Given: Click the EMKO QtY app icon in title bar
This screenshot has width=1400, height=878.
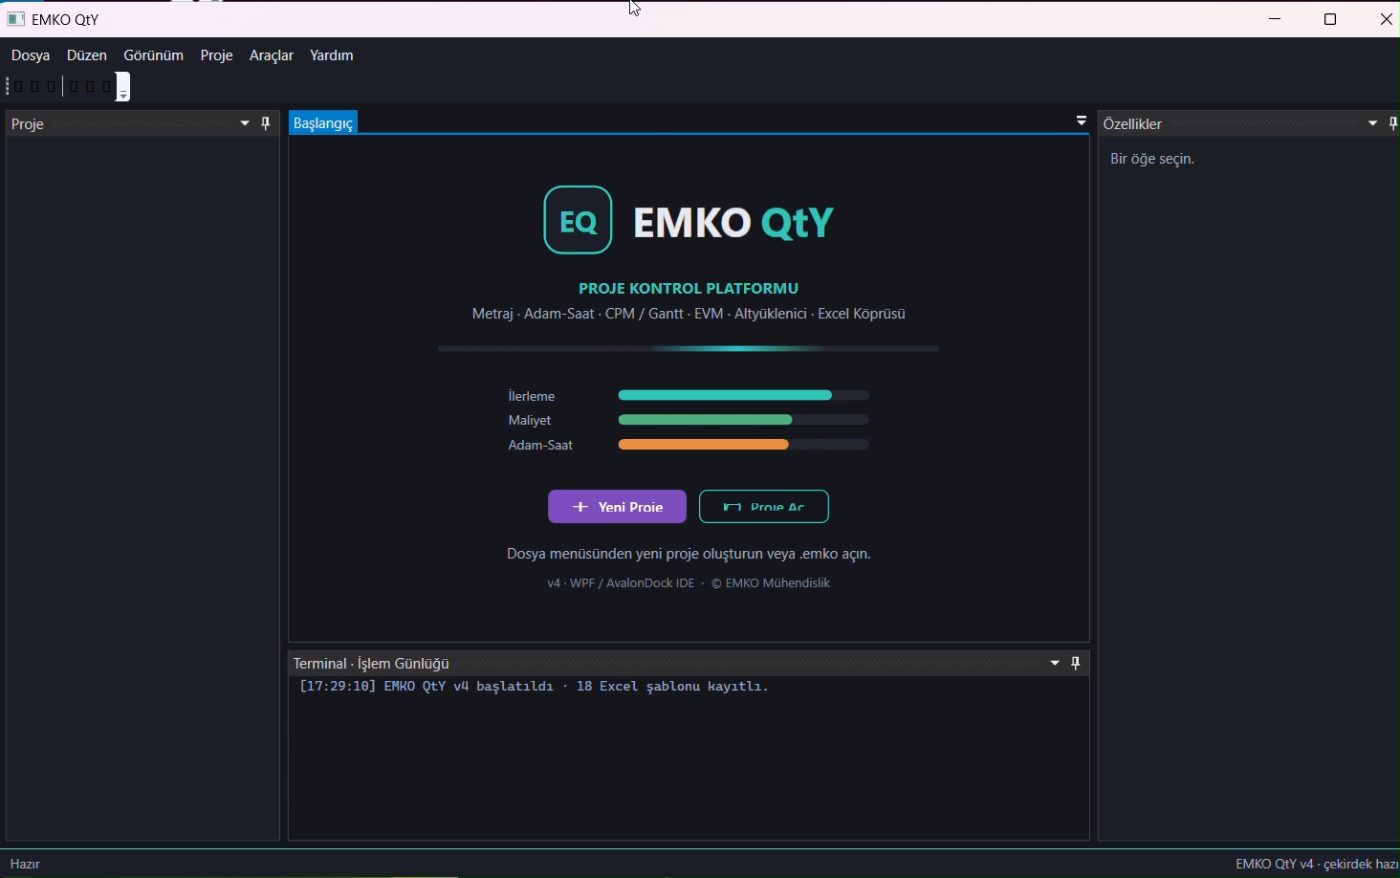Looking at the screenshot, I should click(16, 19).
